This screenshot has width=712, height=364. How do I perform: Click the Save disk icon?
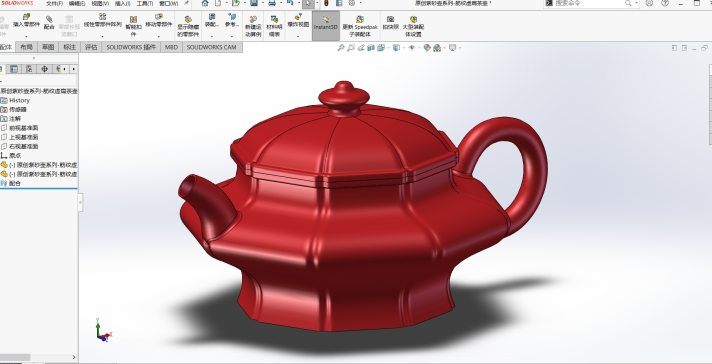coord(254,3)
